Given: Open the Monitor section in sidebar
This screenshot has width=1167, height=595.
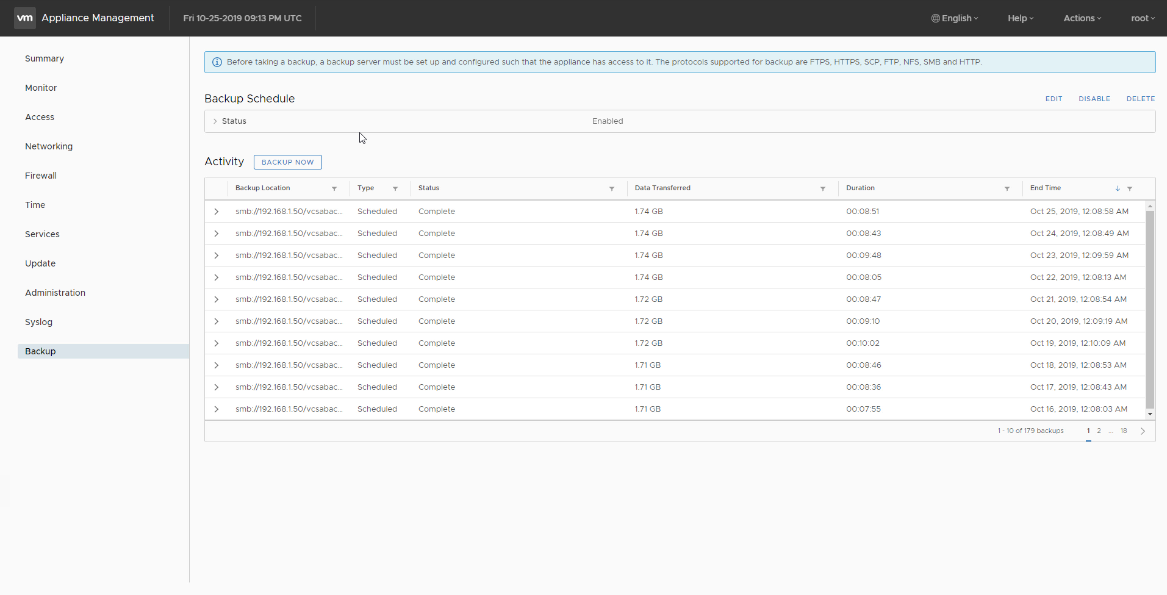Looking at the screenshot, I should 41,88.
